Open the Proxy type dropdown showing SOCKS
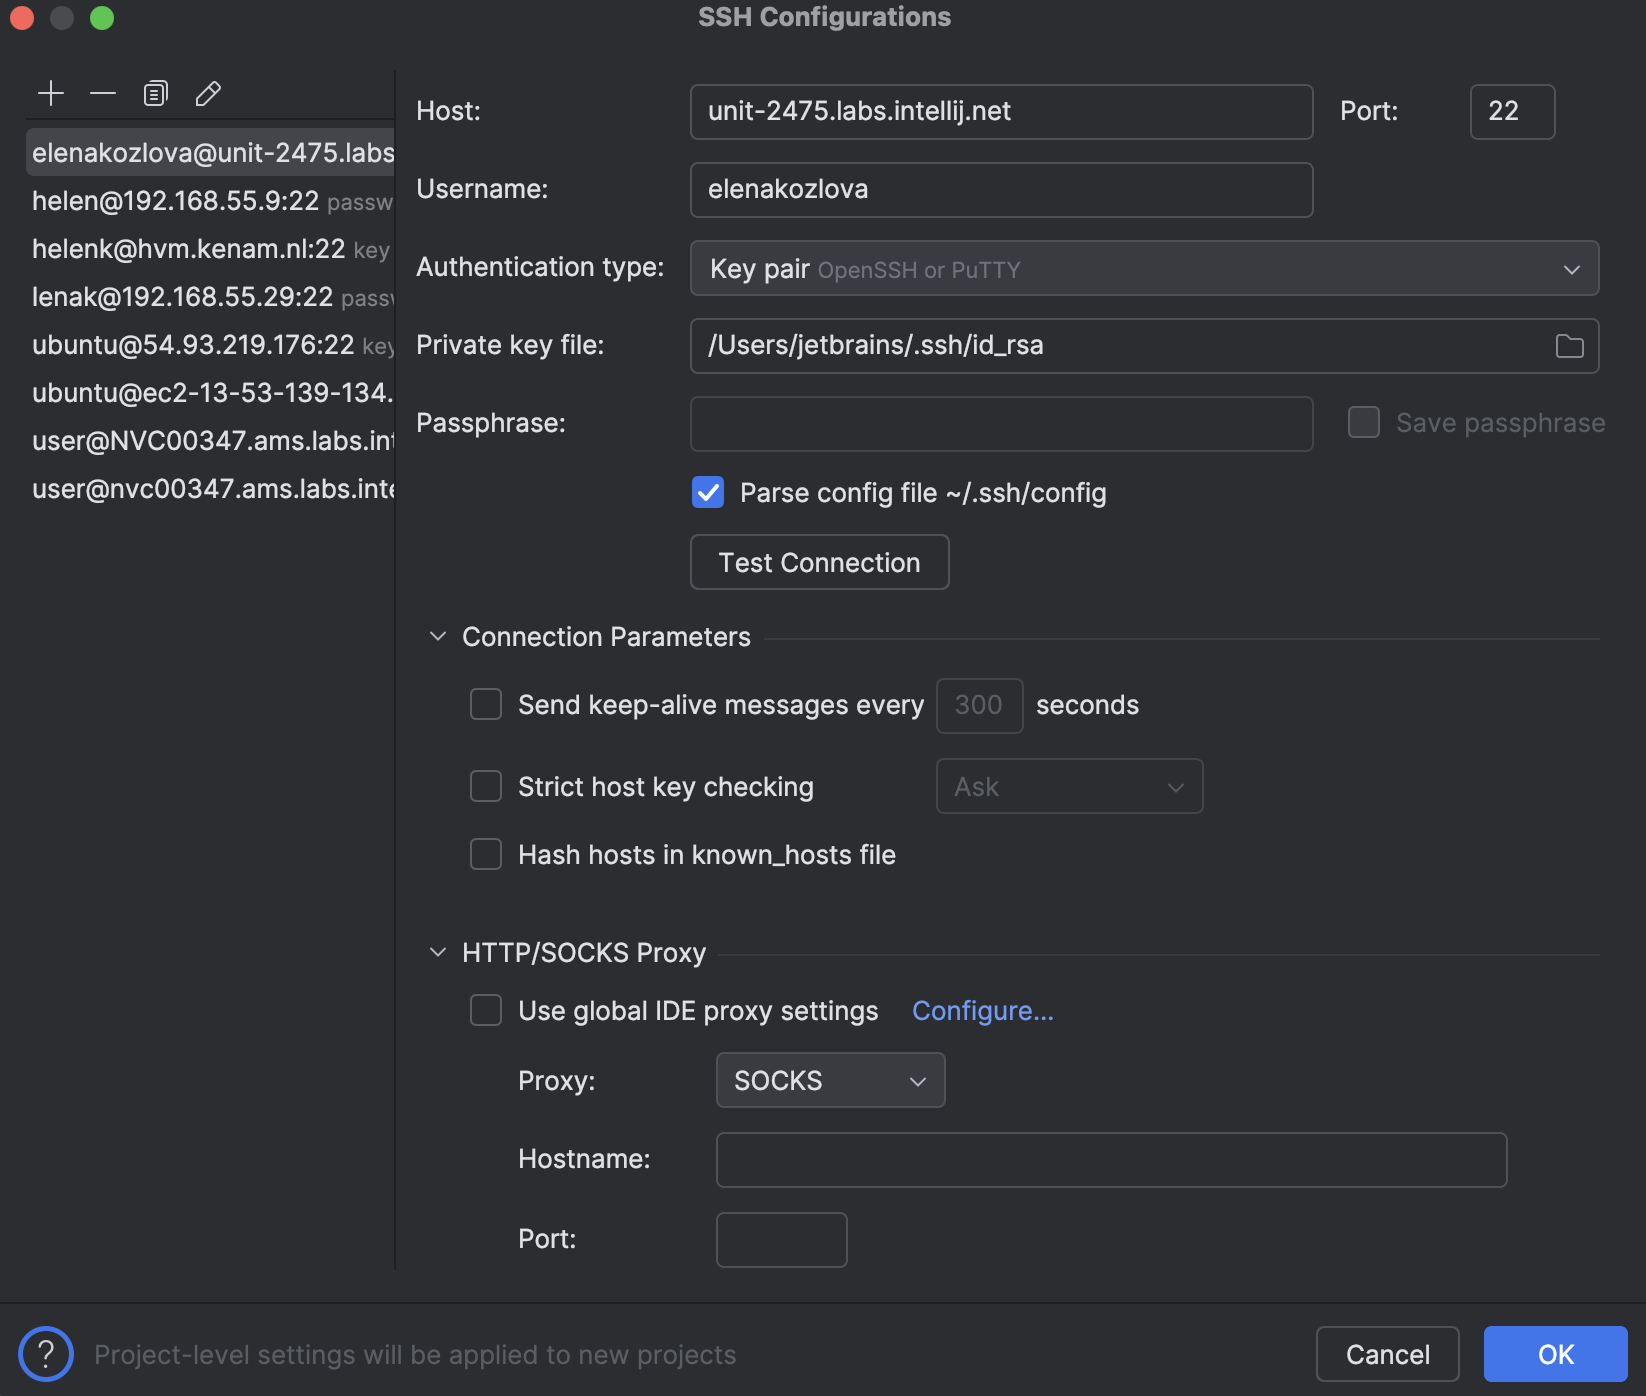 [x=829, y=1080]
